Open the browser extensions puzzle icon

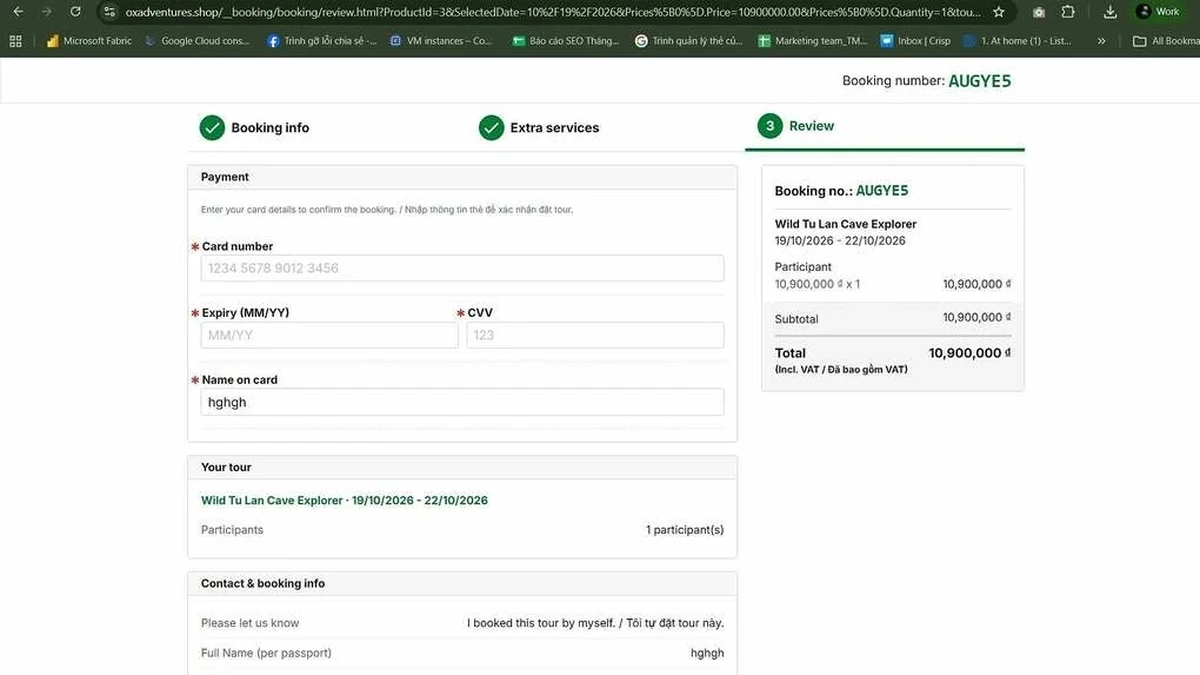pyautogui.click(x=1068, y=12)
